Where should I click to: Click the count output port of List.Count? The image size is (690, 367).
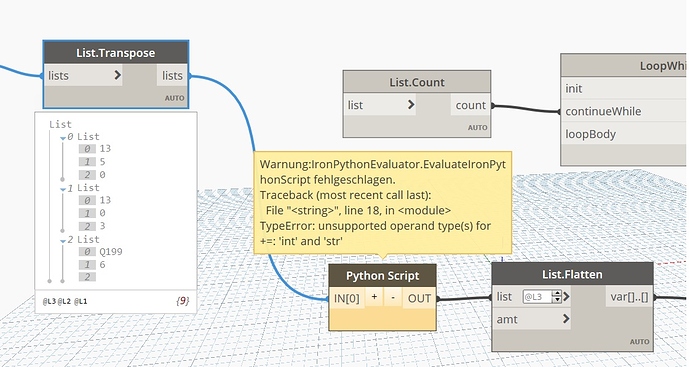click(470, 105)
